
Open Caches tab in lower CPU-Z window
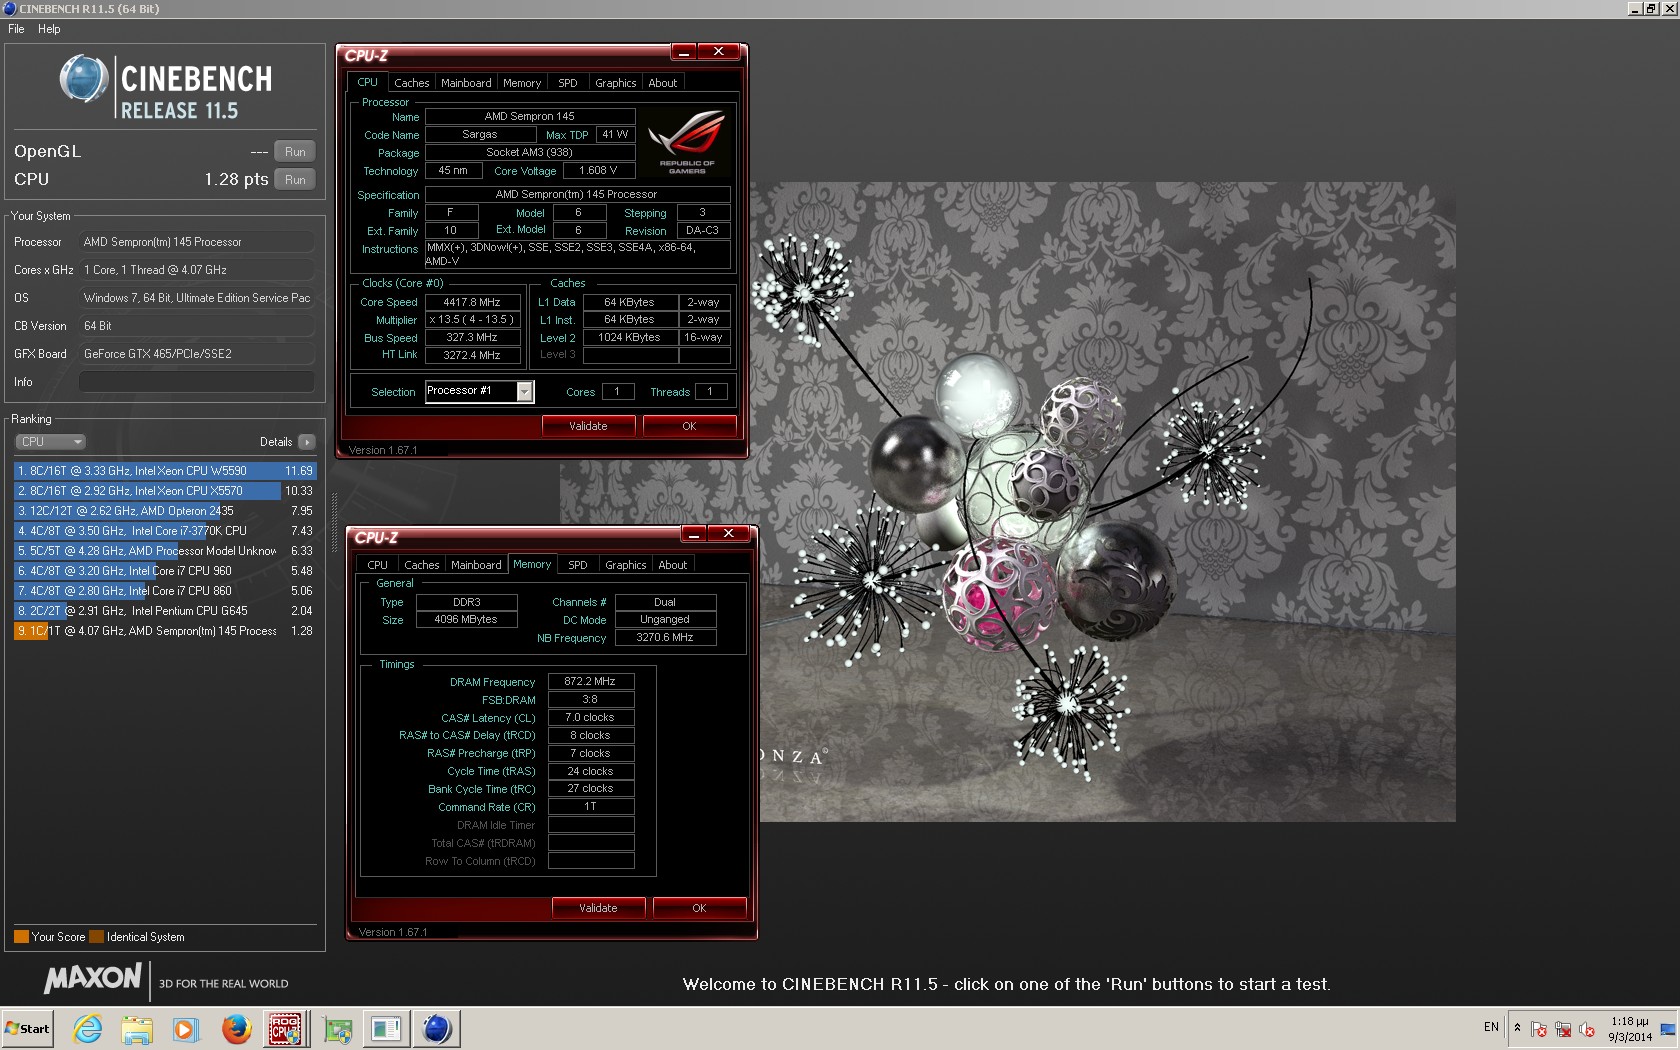pos(421,565)
